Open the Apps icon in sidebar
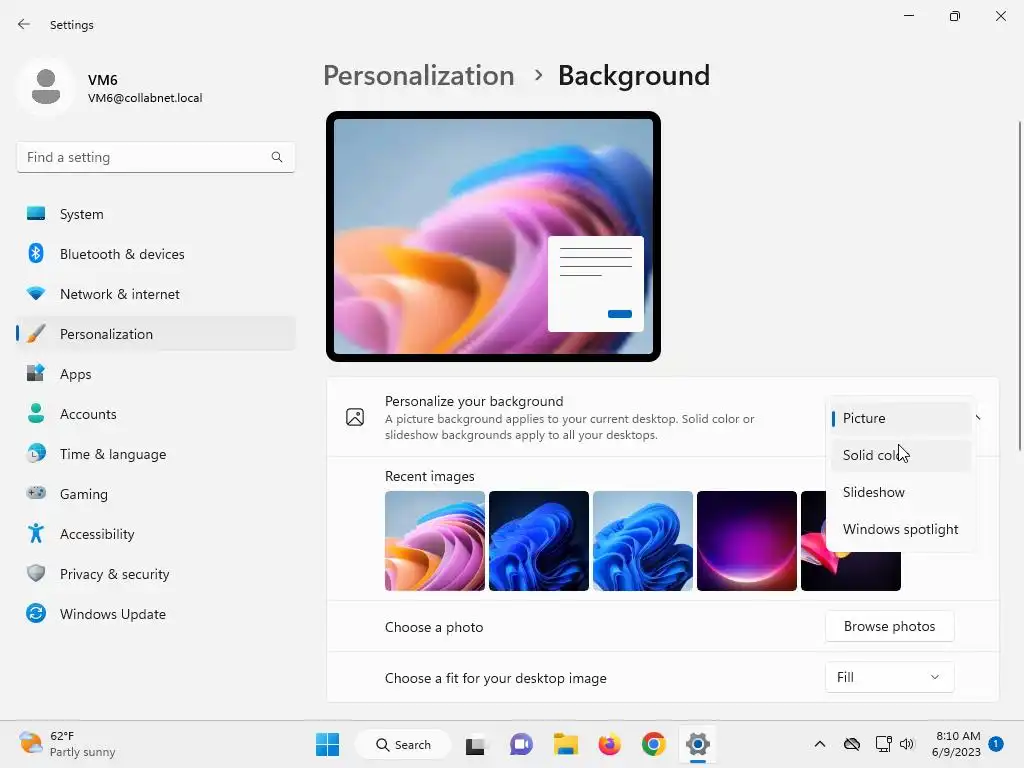 (x=36, y=374)
